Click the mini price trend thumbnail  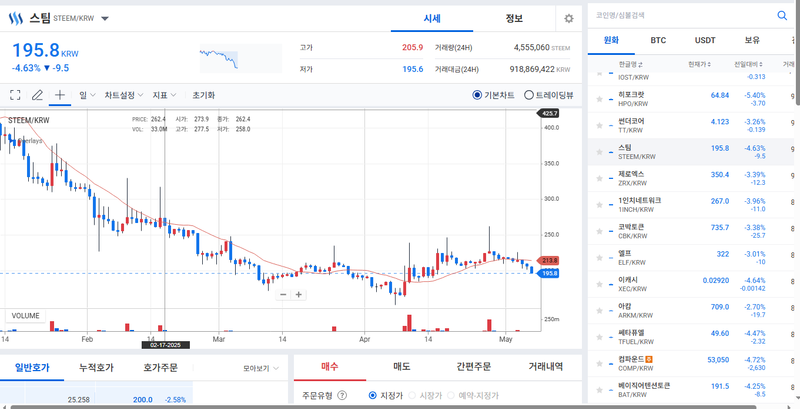point(240,58)
